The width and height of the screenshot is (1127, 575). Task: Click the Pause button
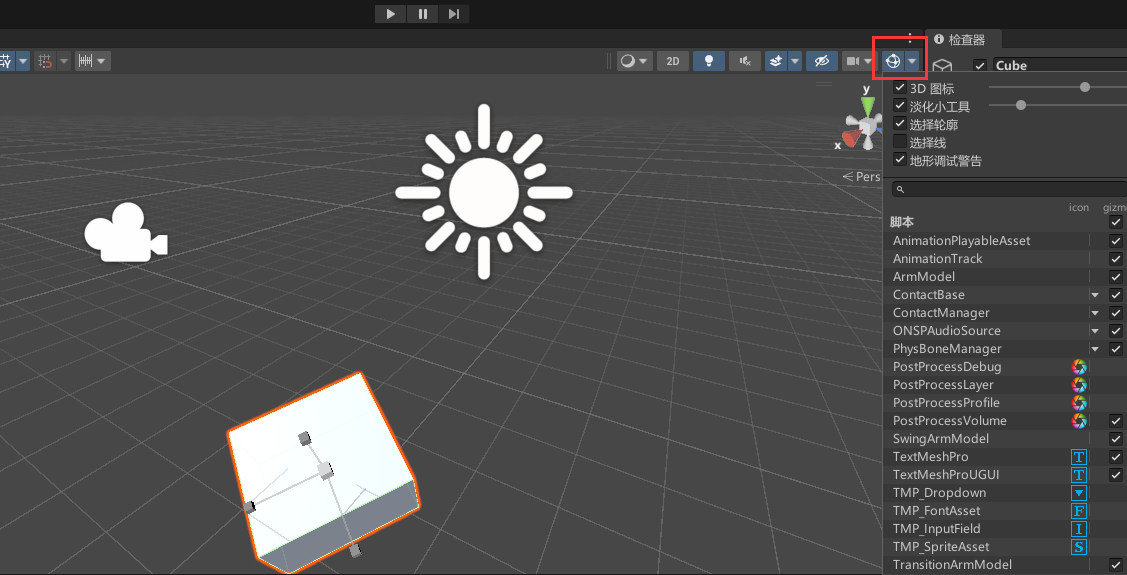click(423, 14)
